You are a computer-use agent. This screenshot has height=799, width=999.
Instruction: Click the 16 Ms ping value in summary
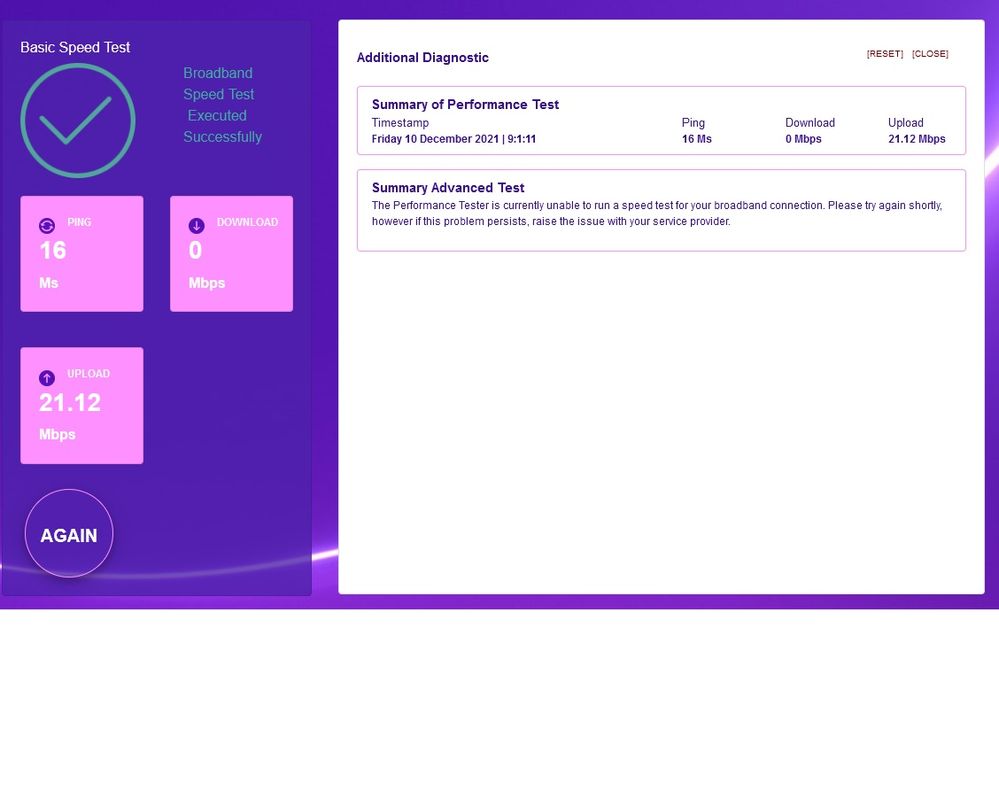tap(697, 139)
